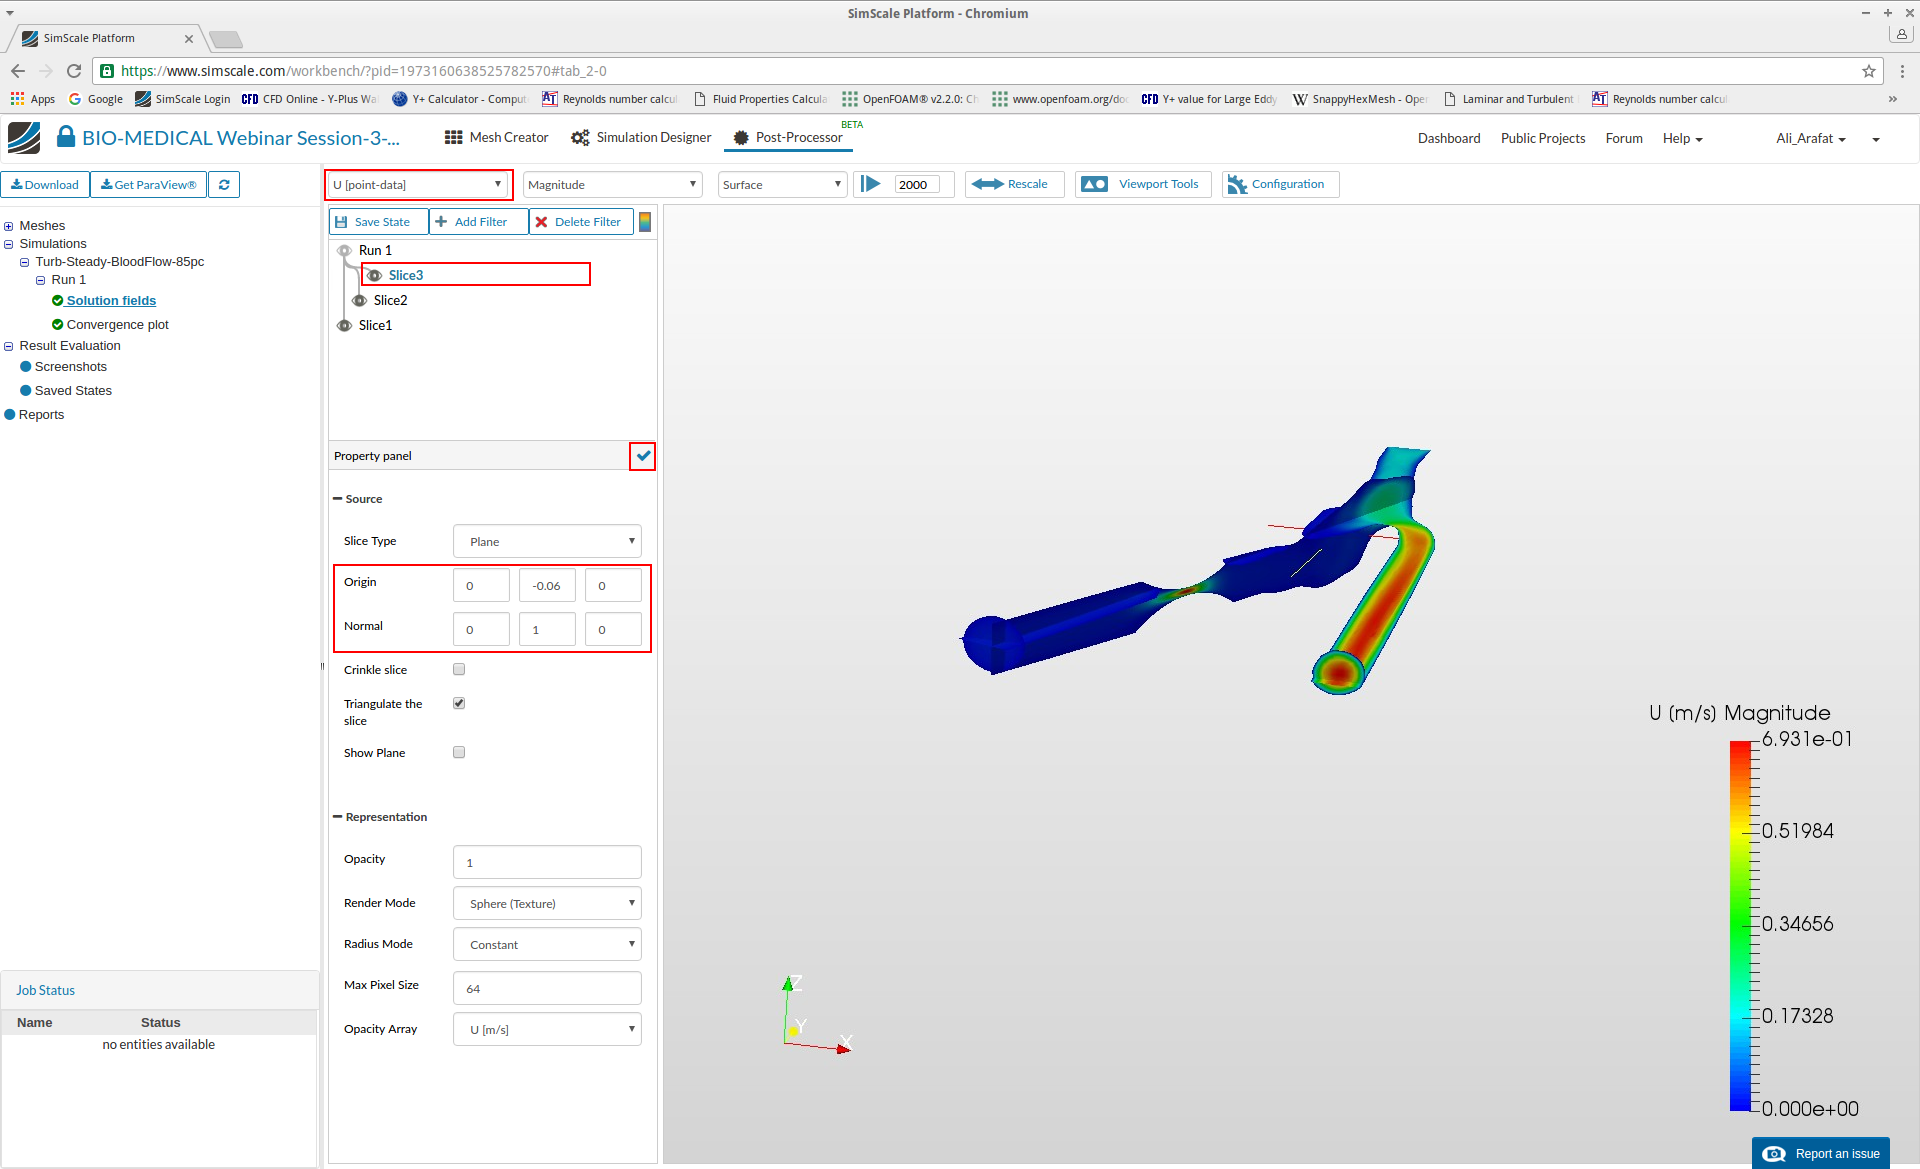Viewport: 1920px width, 1169px height.
Task: Apply changes with Property panel checkmark
Action: (x=643, y=456)
